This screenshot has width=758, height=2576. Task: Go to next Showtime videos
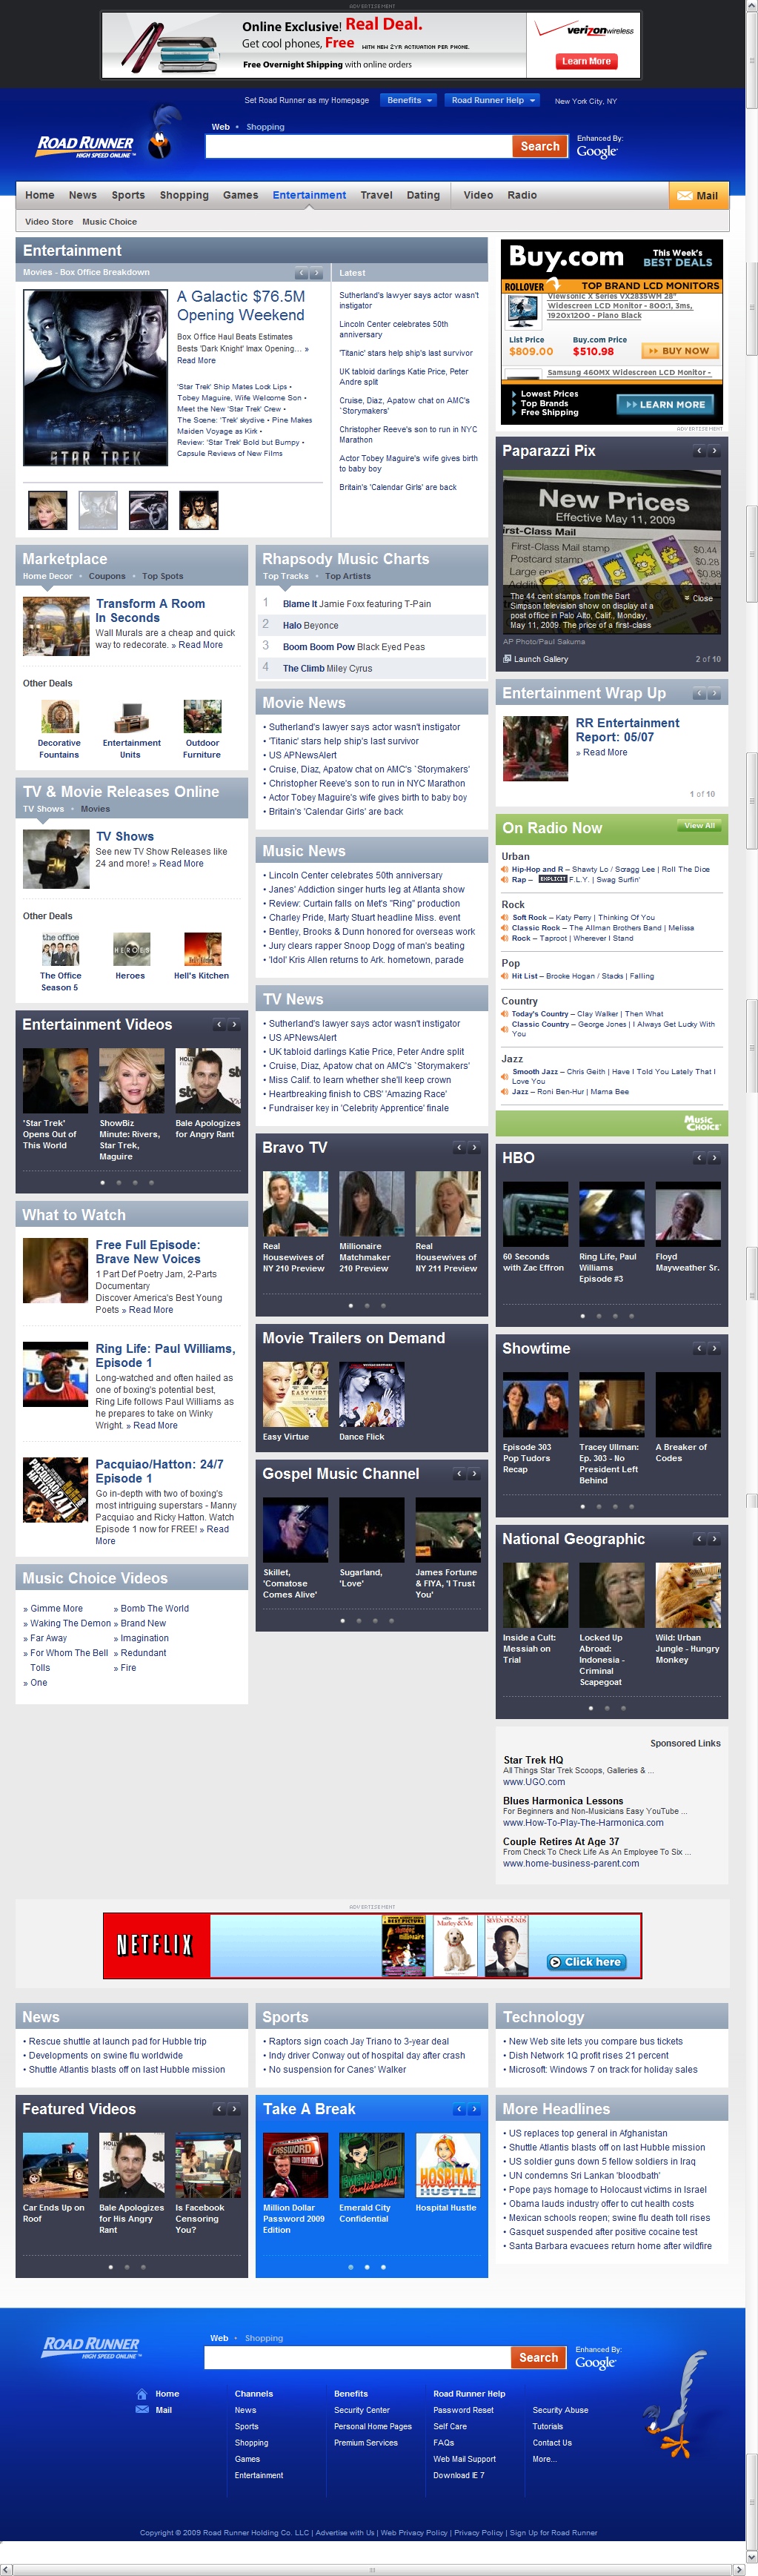[714, 1349]
